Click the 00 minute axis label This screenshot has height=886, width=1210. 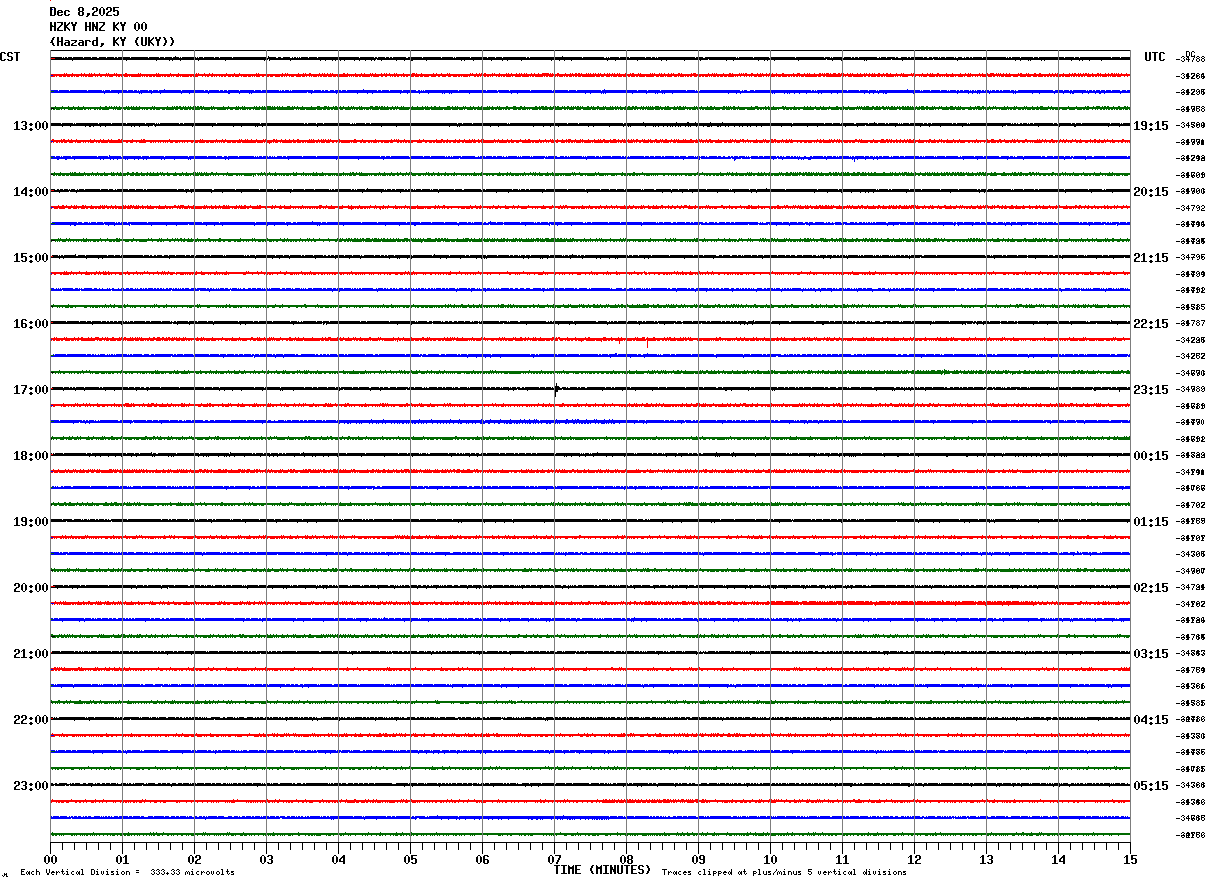point(50,859)
